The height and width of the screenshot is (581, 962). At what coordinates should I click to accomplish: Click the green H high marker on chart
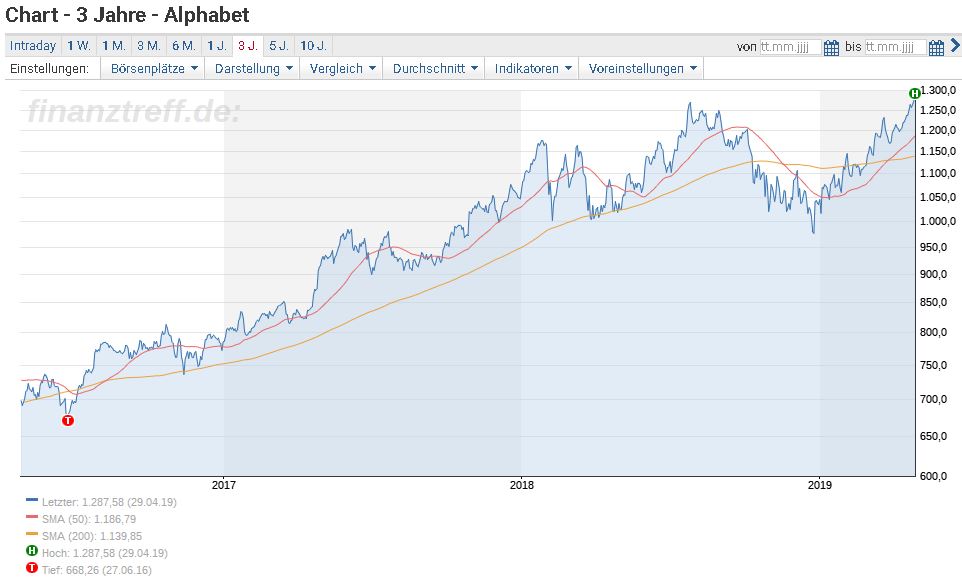914,93
